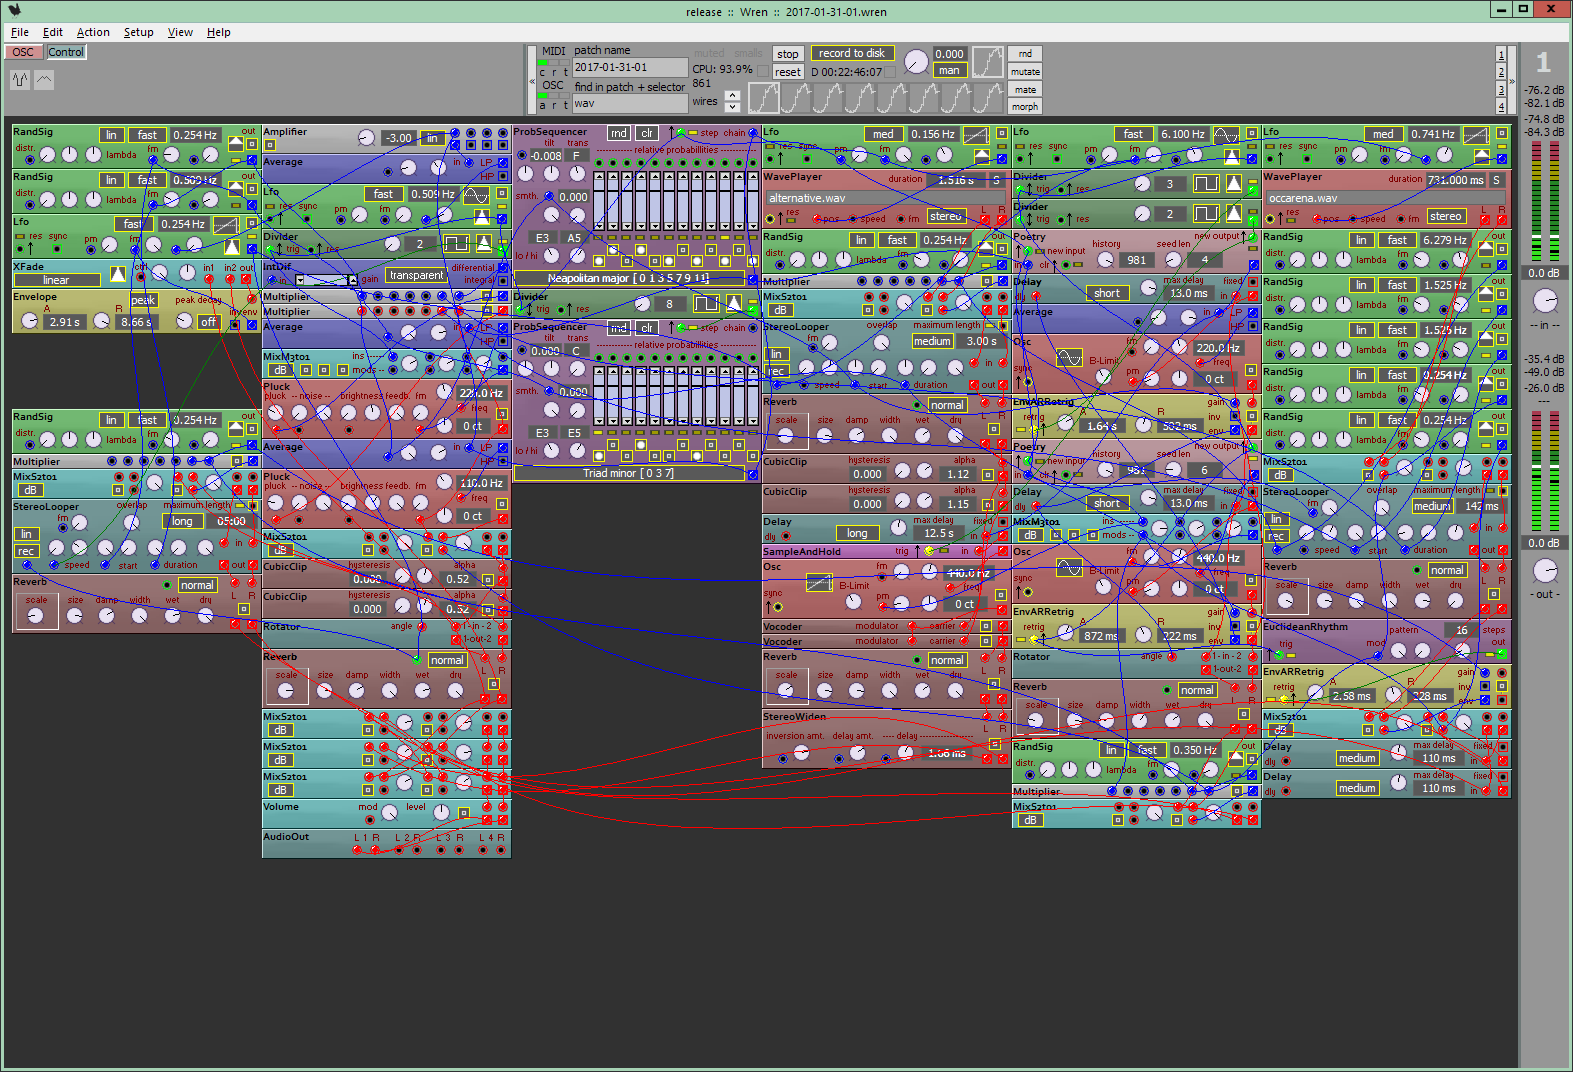Open the File menu
Screen dimensions: 1573x1072
20,32
